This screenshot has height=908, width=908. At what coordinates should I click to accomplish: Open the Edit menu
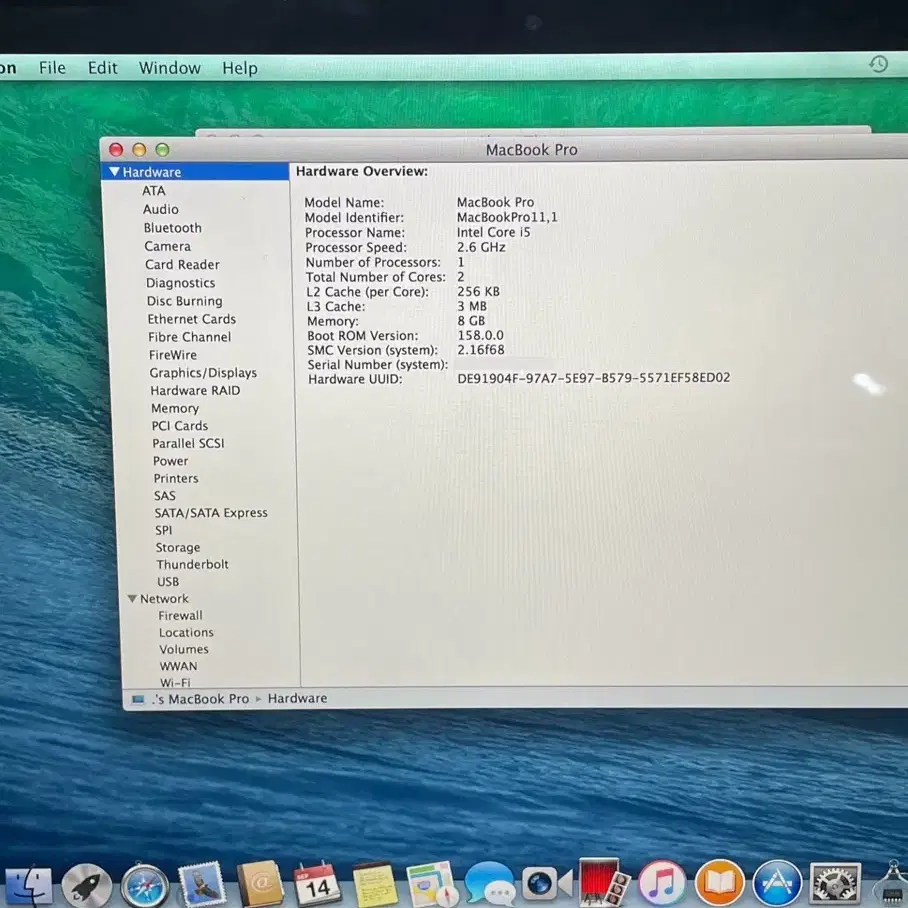pyautogui.click(x=102, y=68)
